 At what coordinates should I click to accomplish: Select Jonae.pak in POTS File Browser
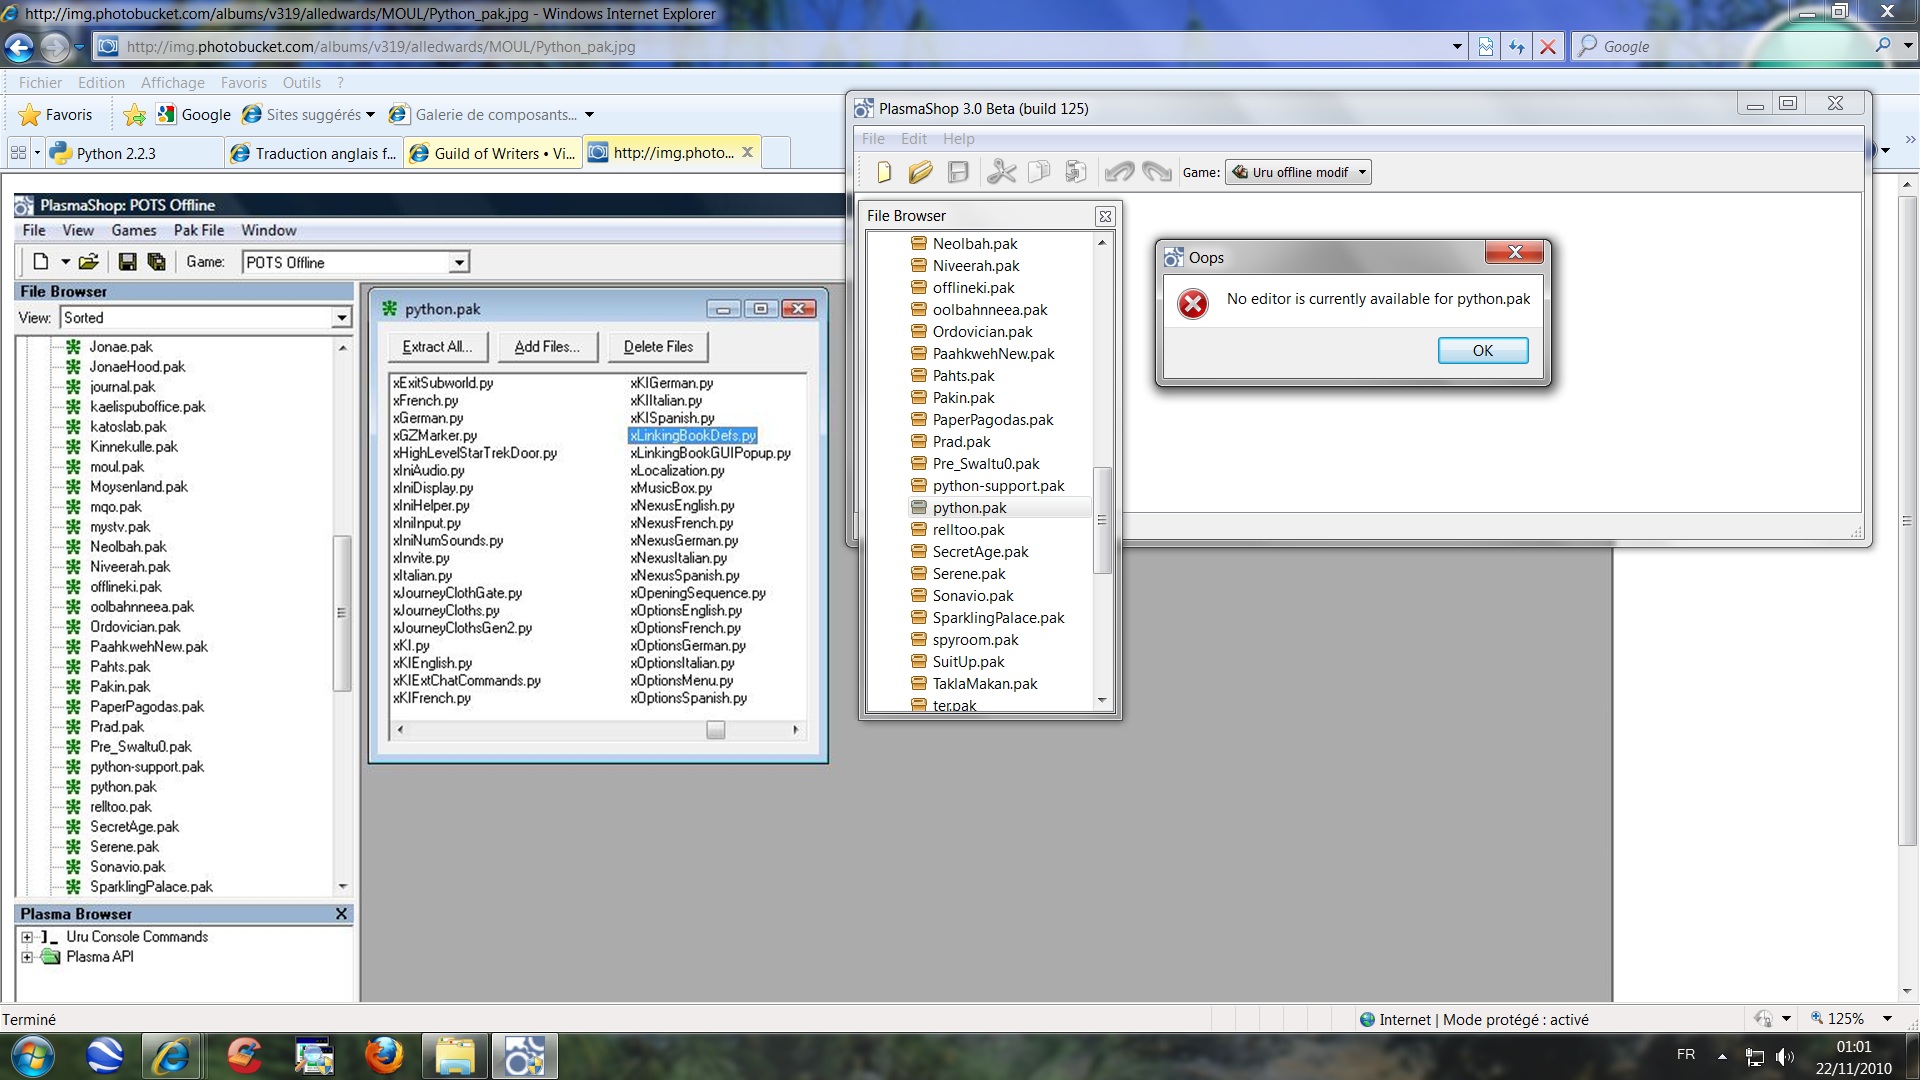(x=121, y=347)
